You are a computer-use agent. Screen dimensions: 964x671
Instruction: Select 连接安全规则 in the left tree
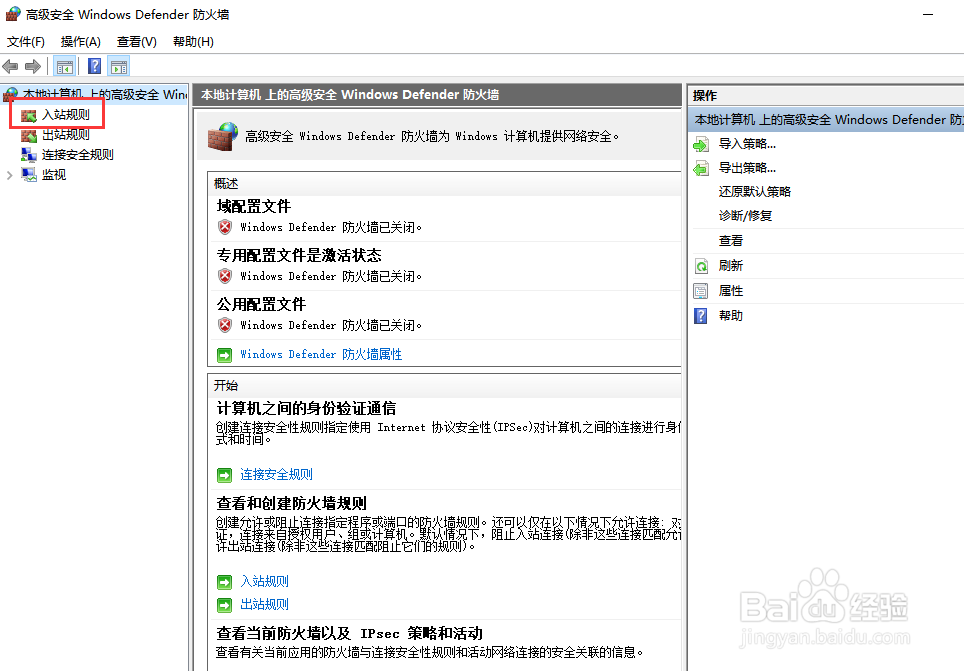pos(77,155)
